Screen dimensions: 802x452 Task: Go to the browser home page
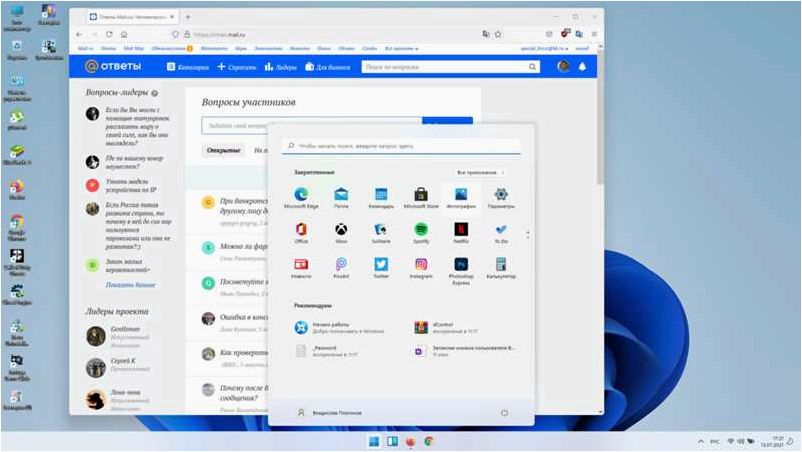click(x=124, y=34)
